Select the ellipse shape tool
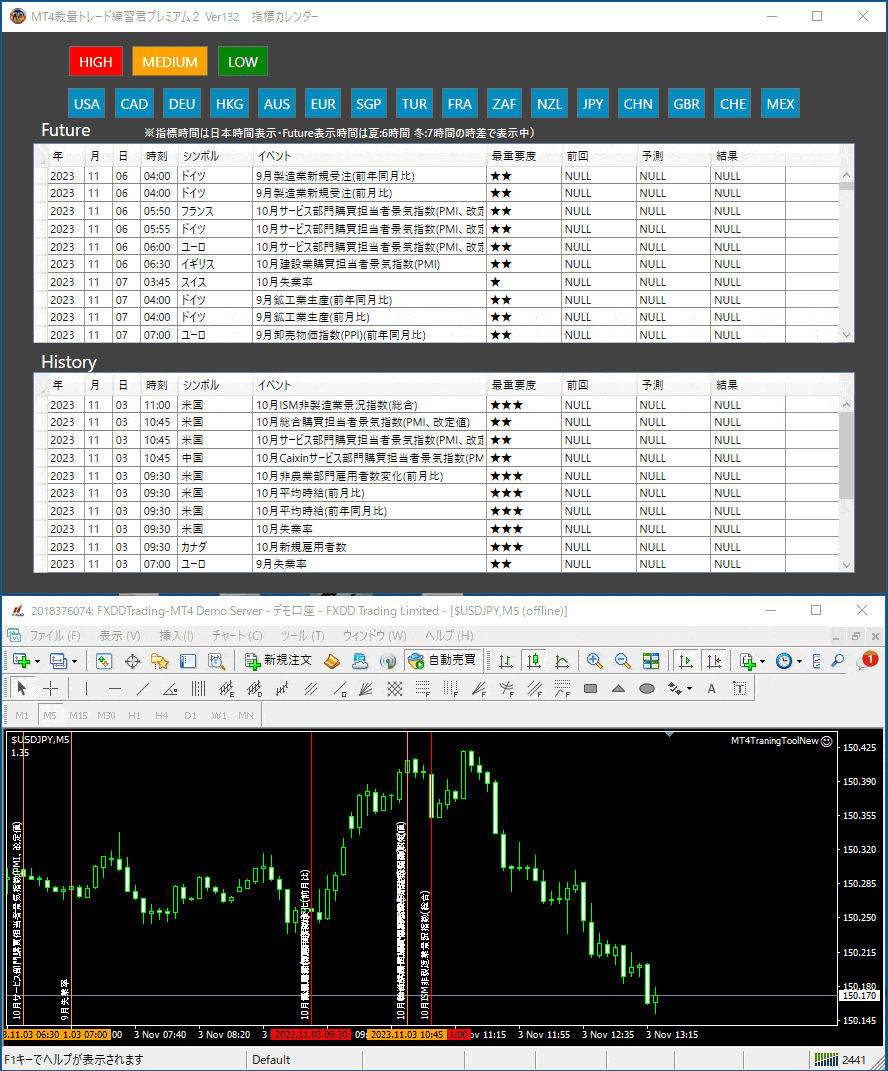Screen dimensions: 888x1071 point(646,688)
